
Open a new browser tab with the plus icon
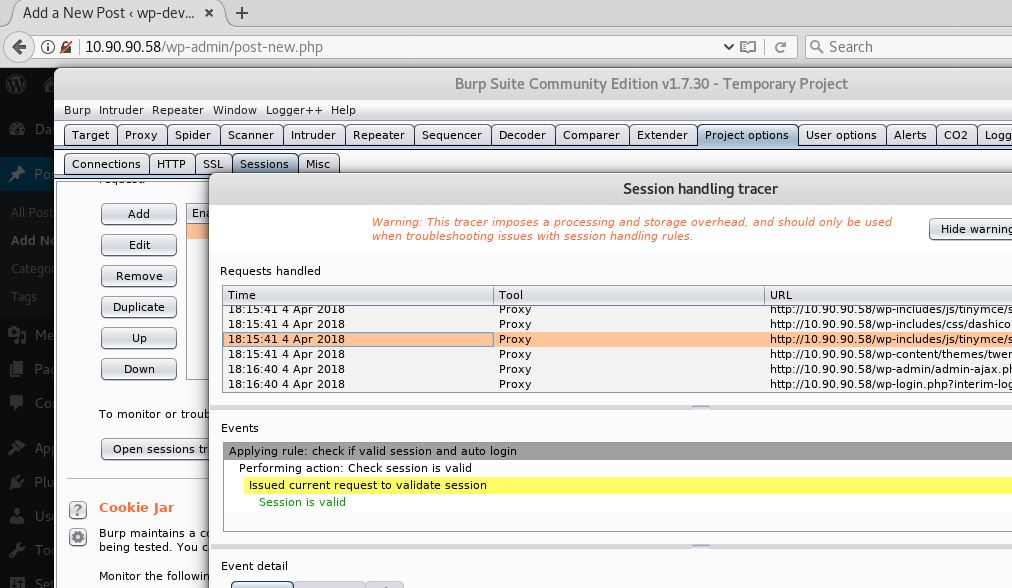click(242, 13)
